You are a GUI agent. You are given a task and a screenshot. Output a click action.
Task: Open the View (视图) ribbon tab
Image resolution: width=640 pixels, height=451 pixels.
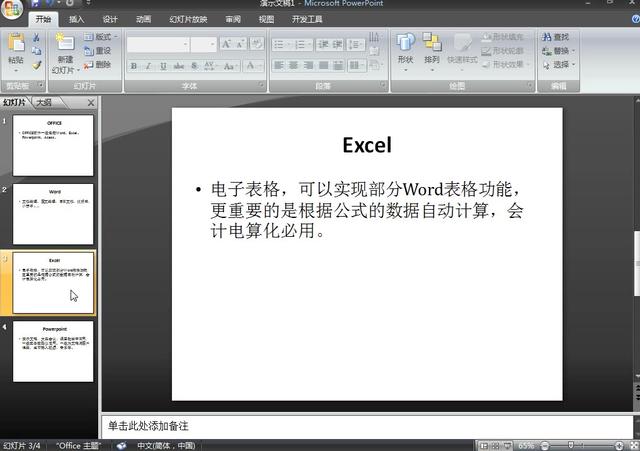pyautogui.click(x=266, y=19)
